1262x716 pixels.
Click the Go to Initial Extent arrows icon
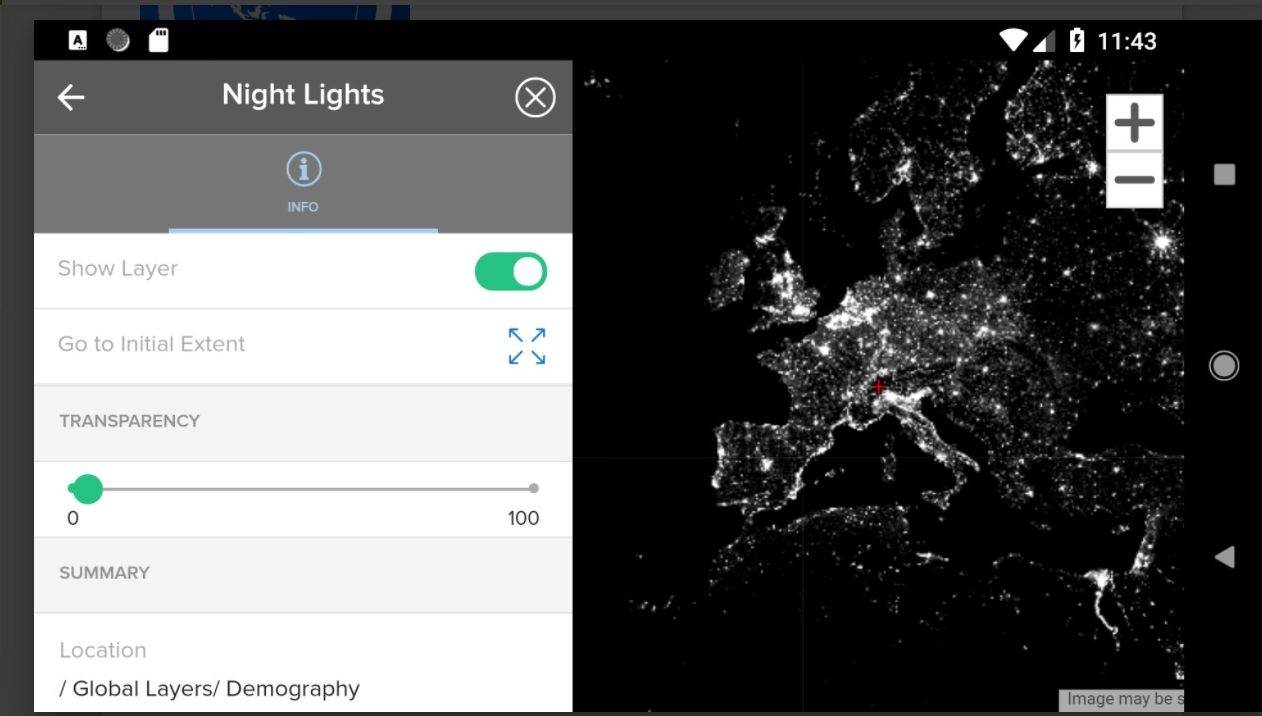[527, 346]
